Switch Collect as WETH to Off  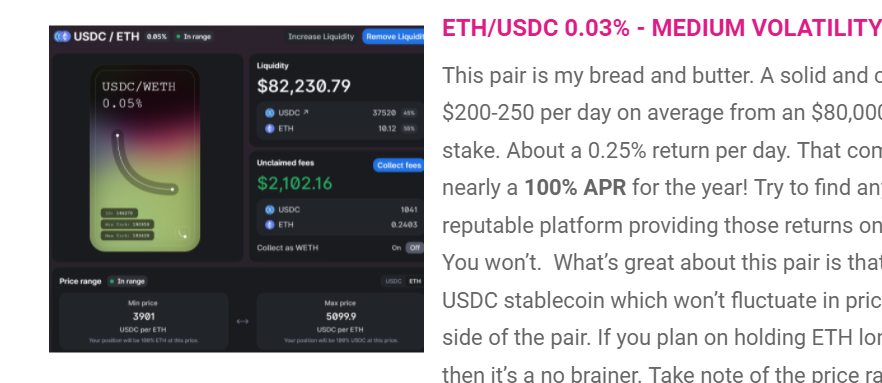pos(415,248)
